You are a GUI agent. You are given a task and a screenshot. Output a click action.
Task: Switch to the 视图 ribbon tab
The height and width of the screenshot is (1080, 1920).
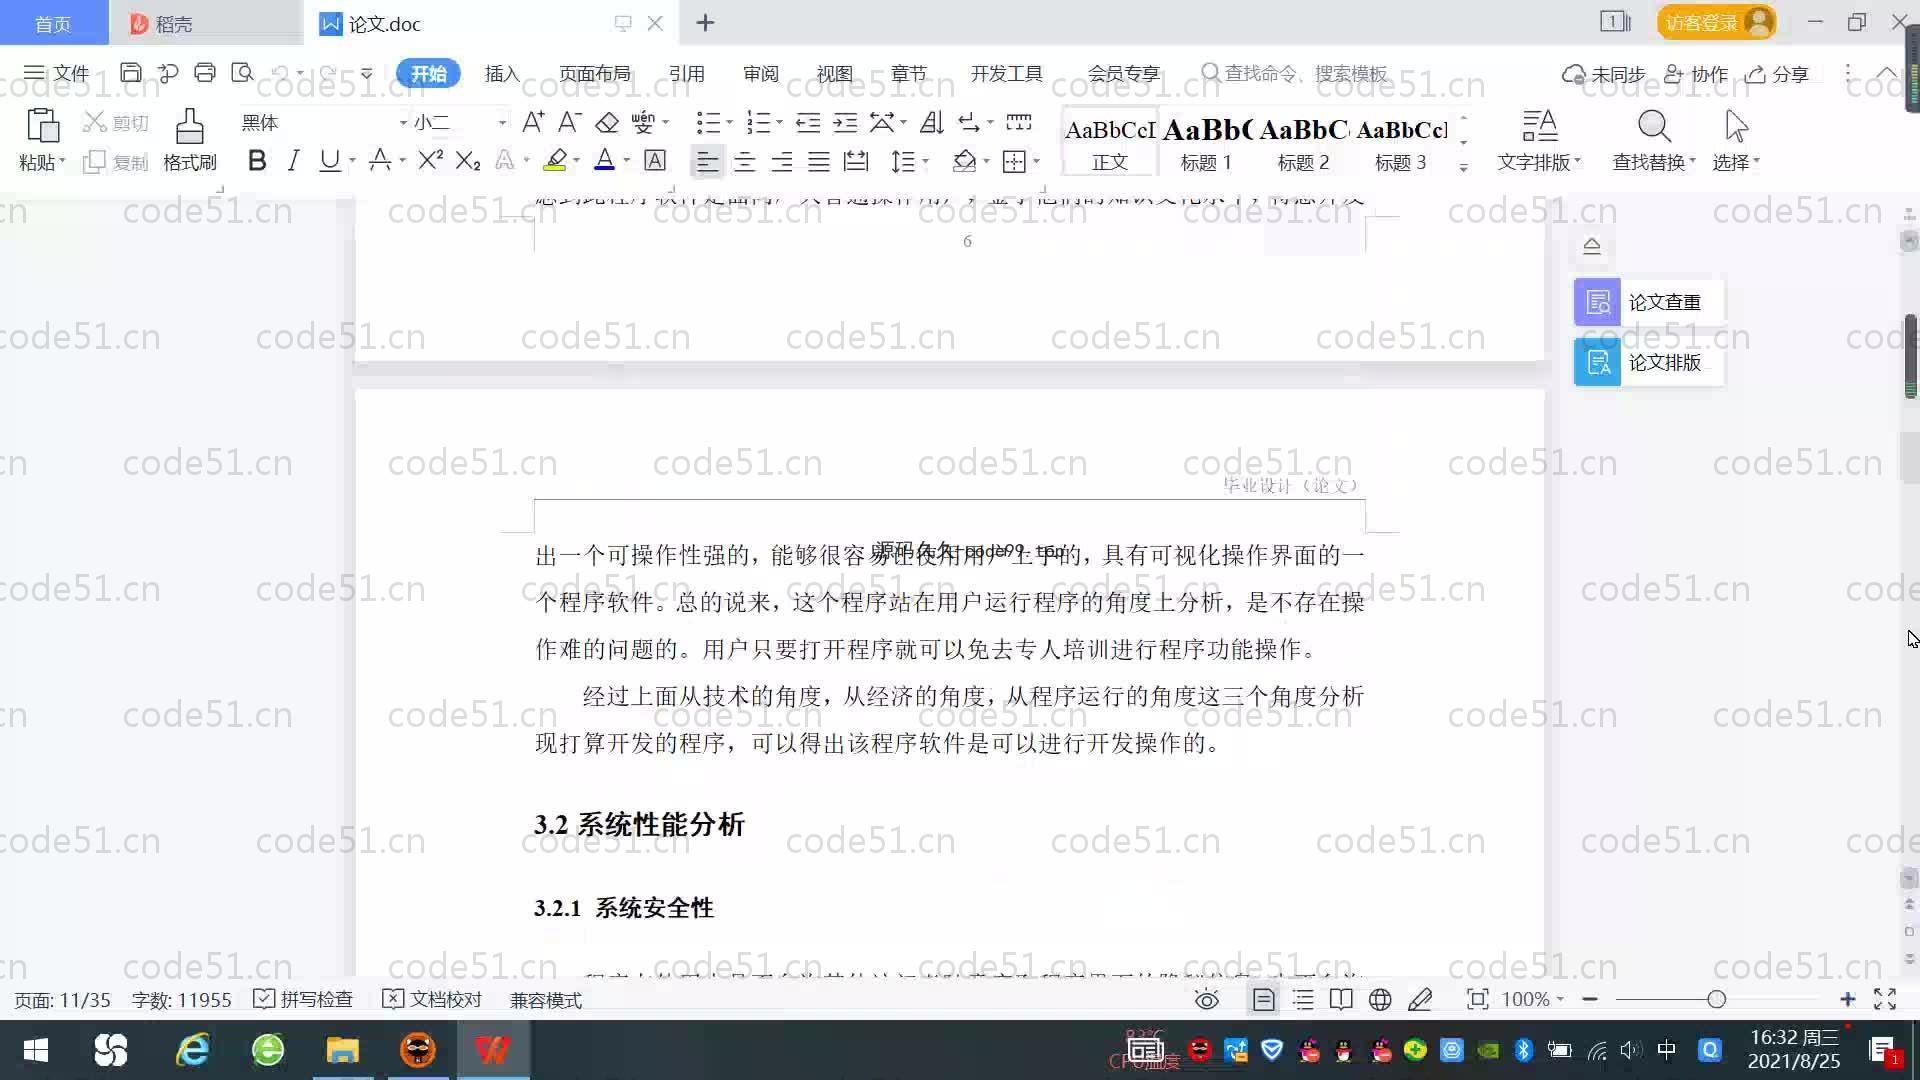[x=835, y=73]
